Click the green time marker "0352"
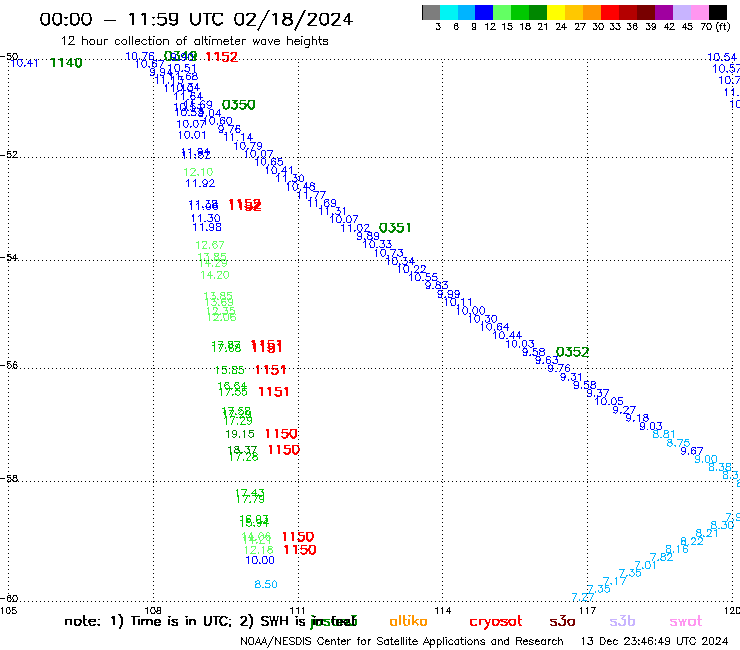 (572, 352)
